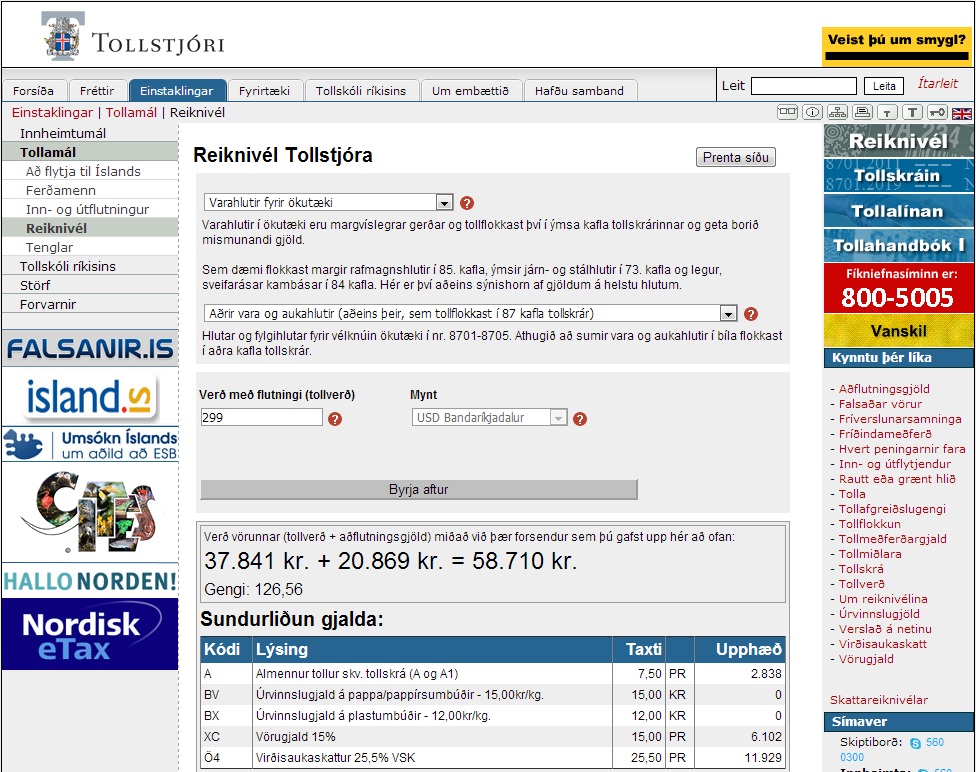
Task: Open the Tollskóli ríkisins tab
Action: (361, 91)
